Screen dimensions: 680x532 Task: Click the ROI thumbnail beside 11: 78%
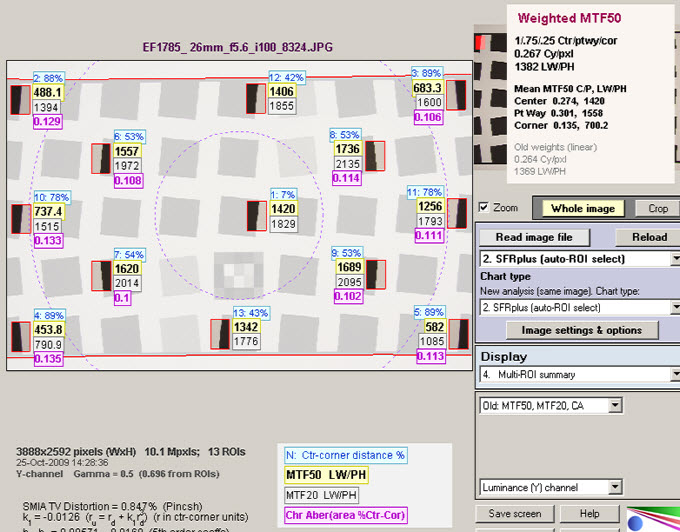(x=457, y=213)
